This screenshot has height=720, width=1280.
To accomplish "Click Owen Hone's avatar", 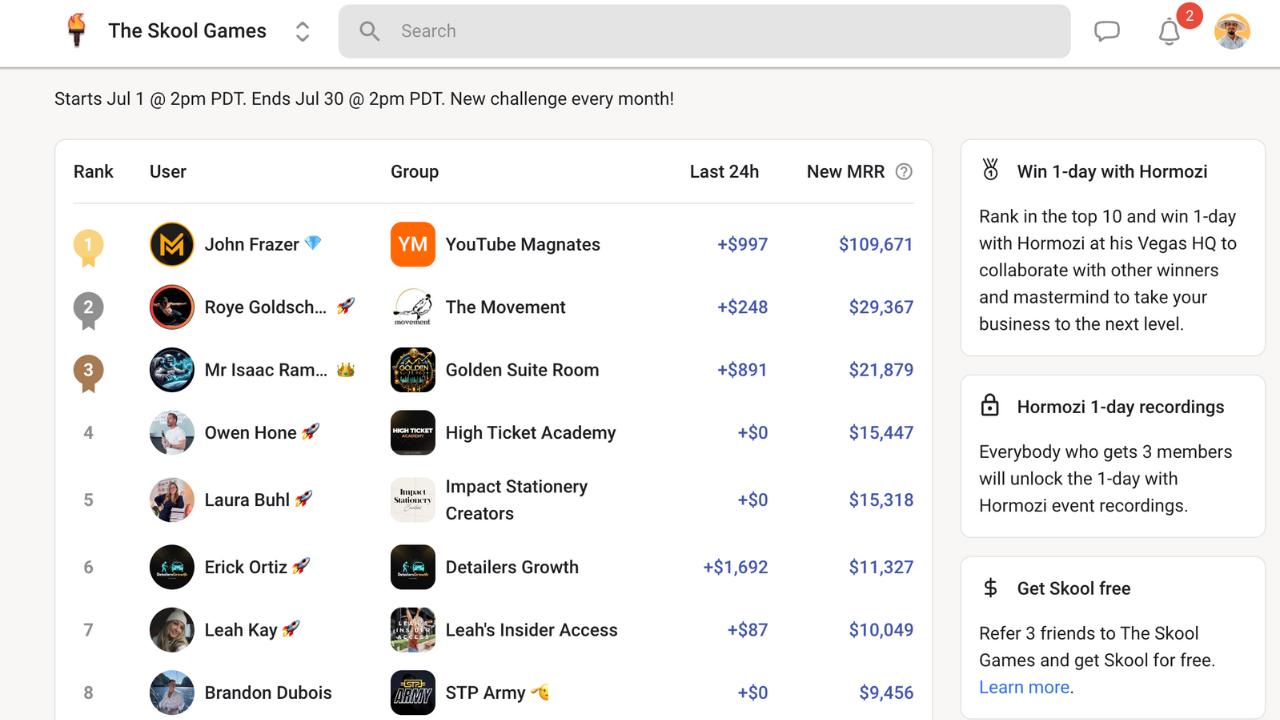I will 172,433.
